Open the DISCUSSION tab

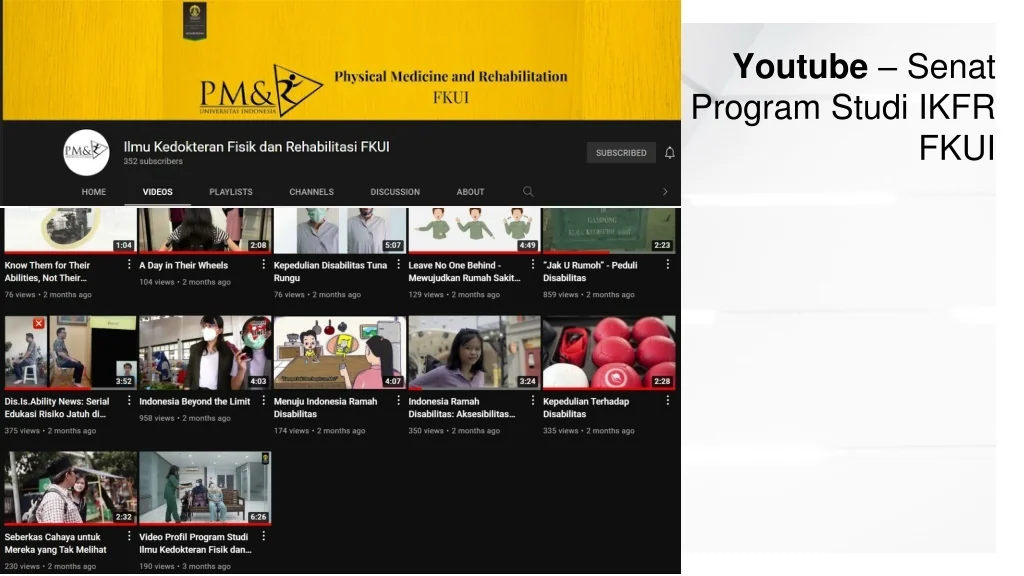coord(395,192)
